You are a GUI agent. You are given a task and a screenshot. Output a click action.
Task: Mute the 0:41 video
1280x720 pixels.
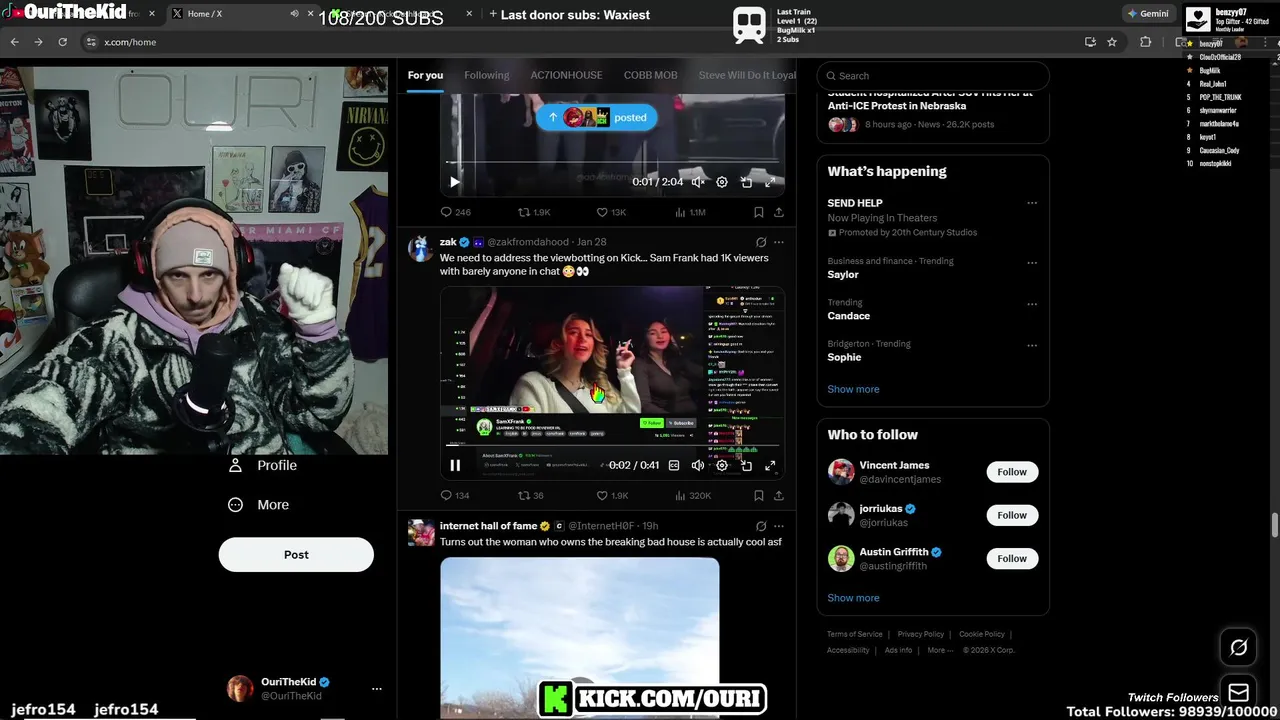698,465
